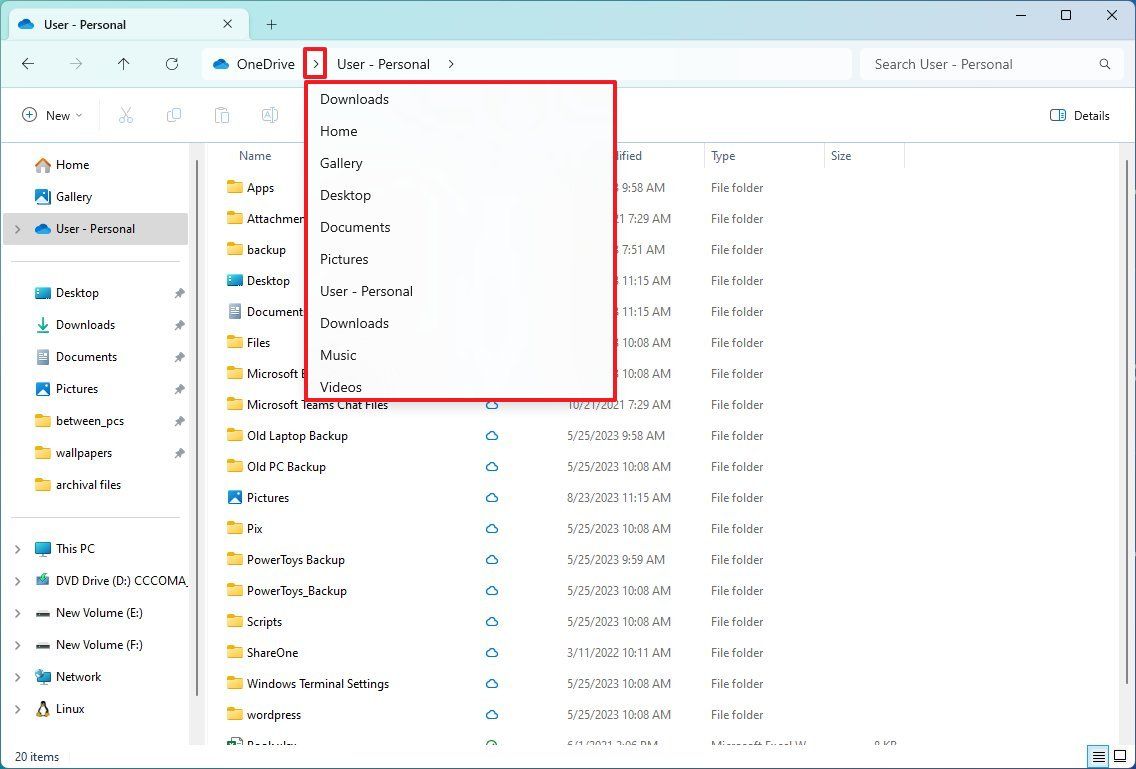
Task: Click the Up navigation arrow
Action: click(124, 63)
